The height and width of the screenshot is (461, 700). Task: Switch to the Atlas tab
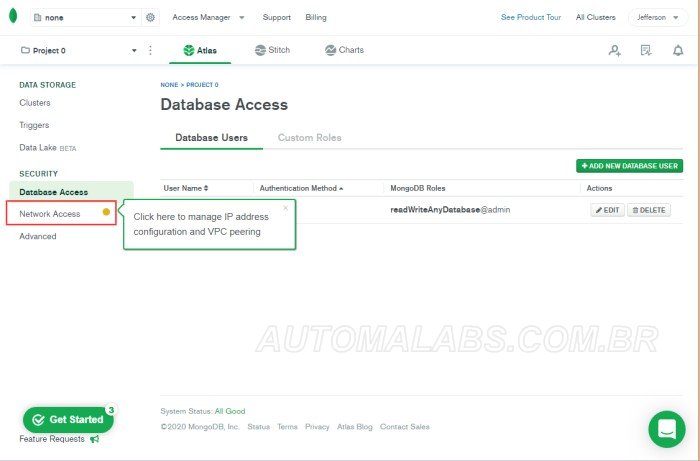200,50
